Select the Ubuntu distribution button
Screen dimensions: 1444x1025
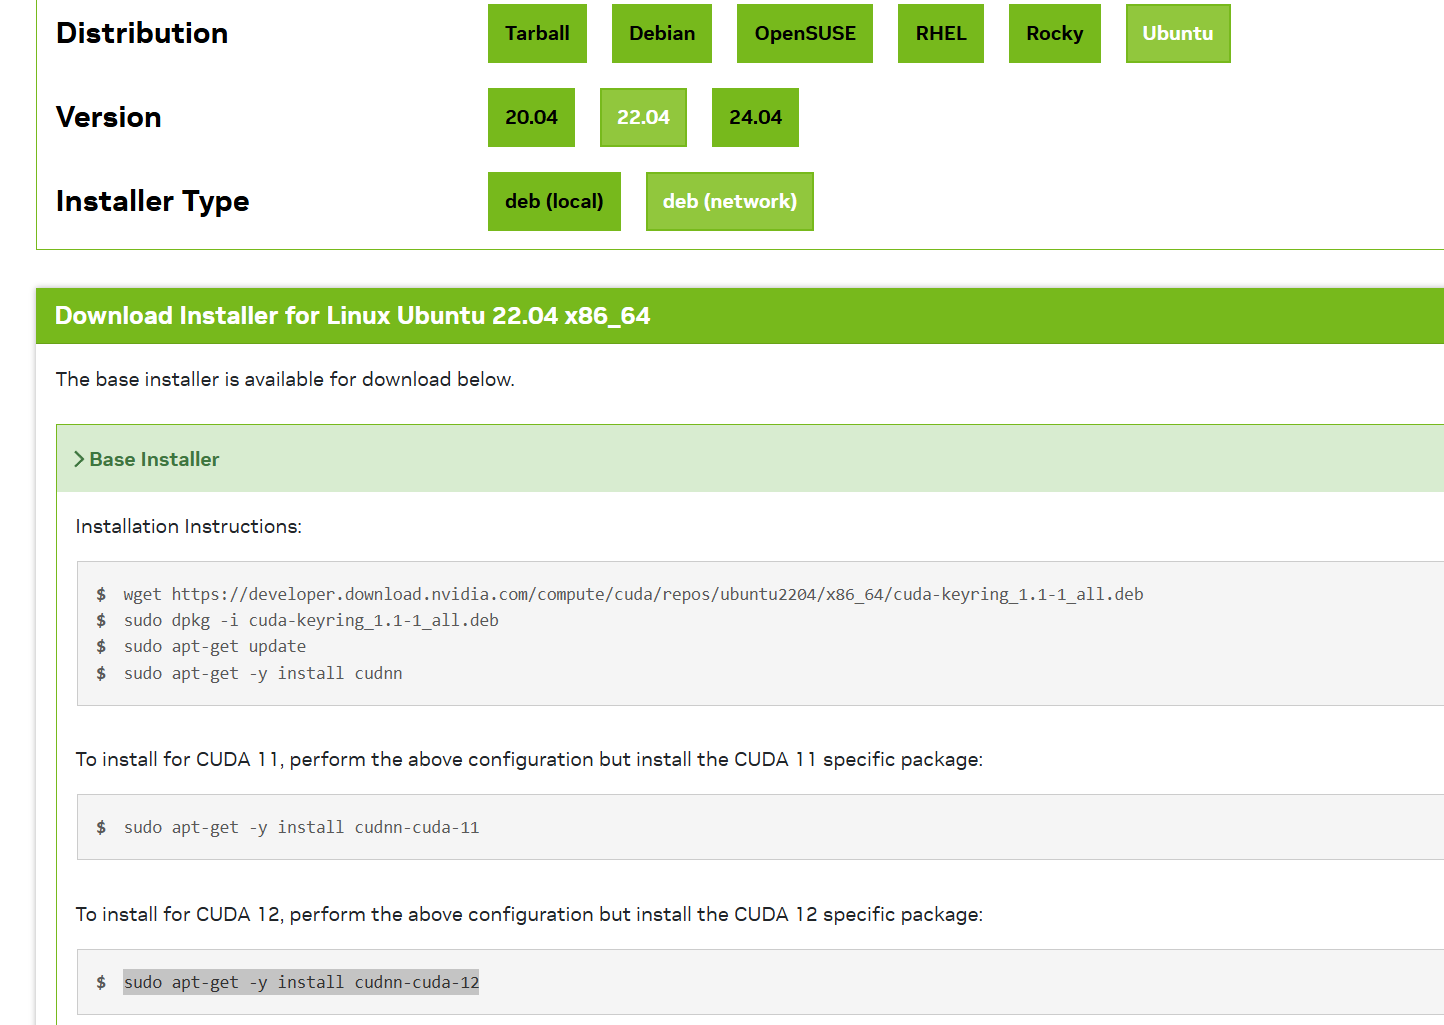pos(1178,33)
